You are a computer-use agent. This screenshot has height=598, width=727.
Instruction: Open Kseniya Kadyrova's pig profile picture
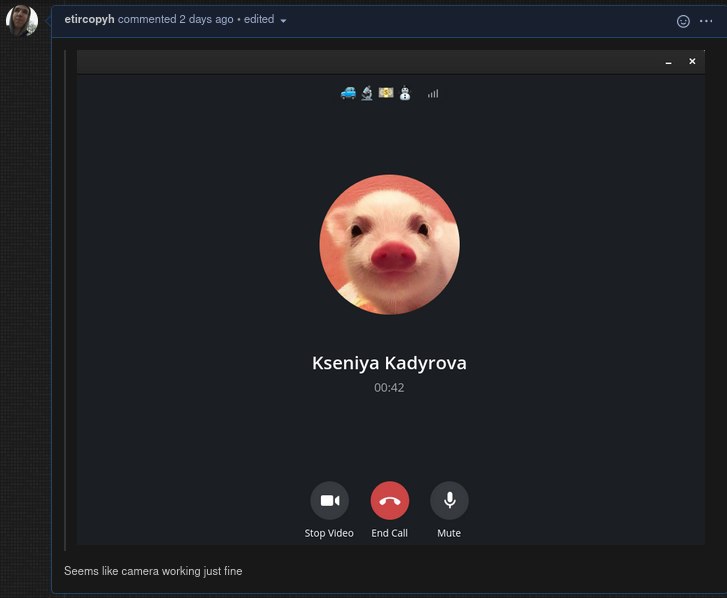tap(389, 244)
